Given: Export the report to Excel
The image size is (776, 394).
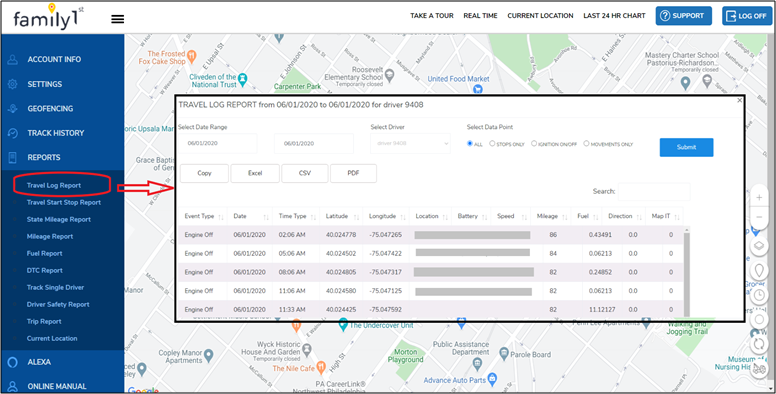Looking at the screenshot, I should pos(255,173).
